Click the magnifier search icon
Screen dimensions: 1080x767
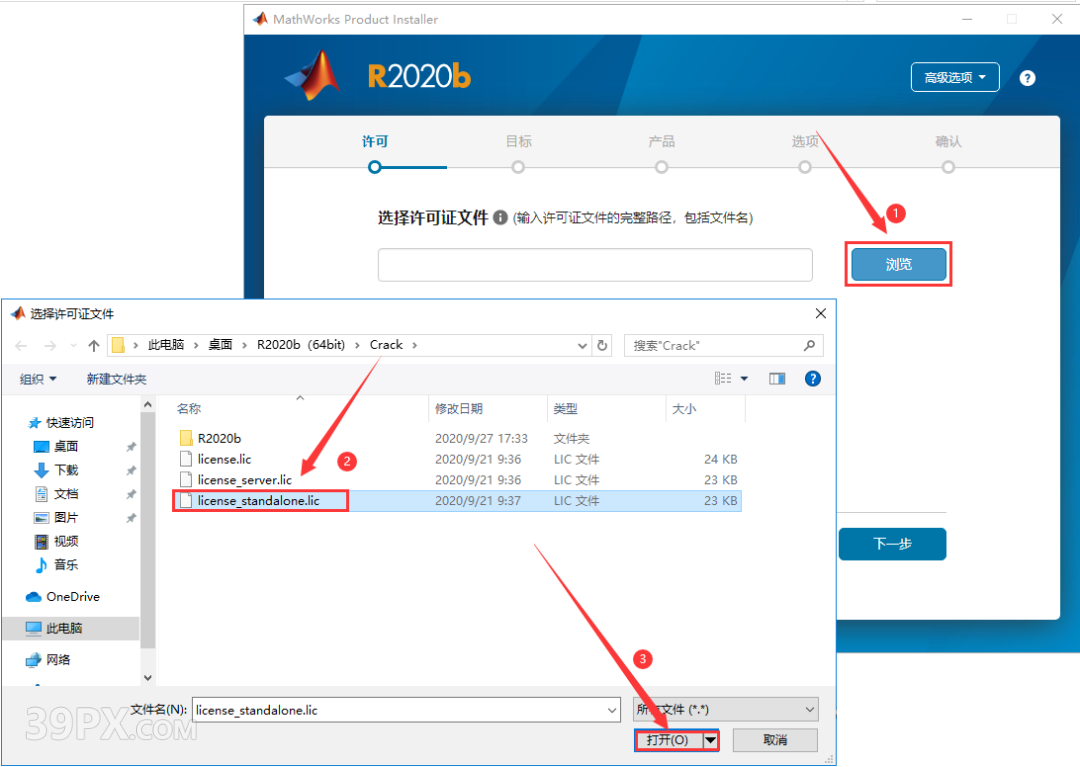(x=809, y=345)
